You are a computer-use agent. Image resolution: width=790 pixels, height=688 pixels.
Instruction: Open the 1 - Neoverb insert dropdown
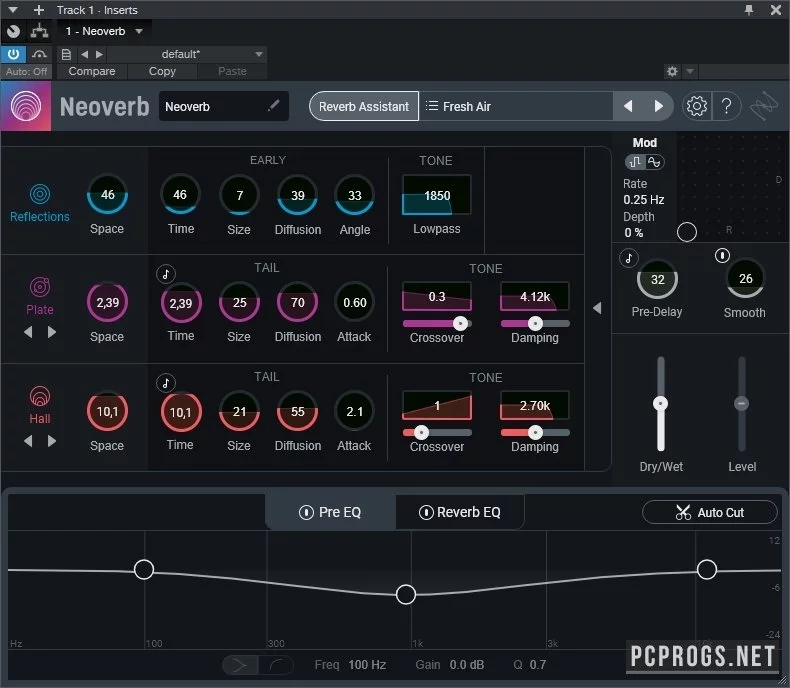coord(139,31)
